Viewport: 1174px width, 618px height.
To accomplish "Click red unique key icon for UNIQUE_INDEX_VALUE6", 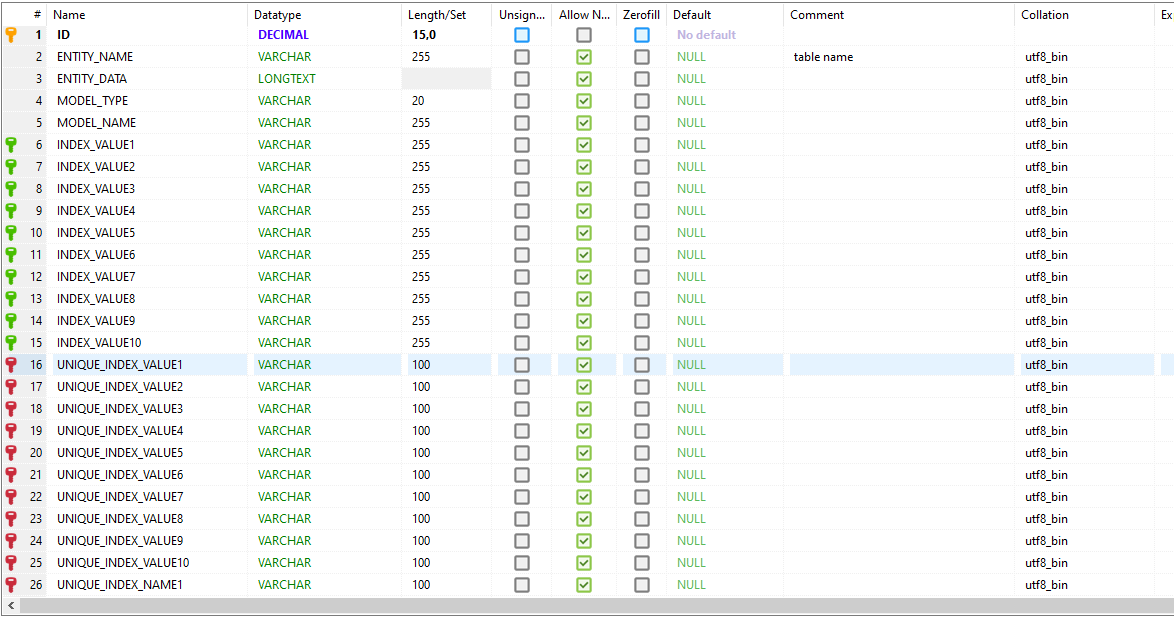I will [11, 475].
